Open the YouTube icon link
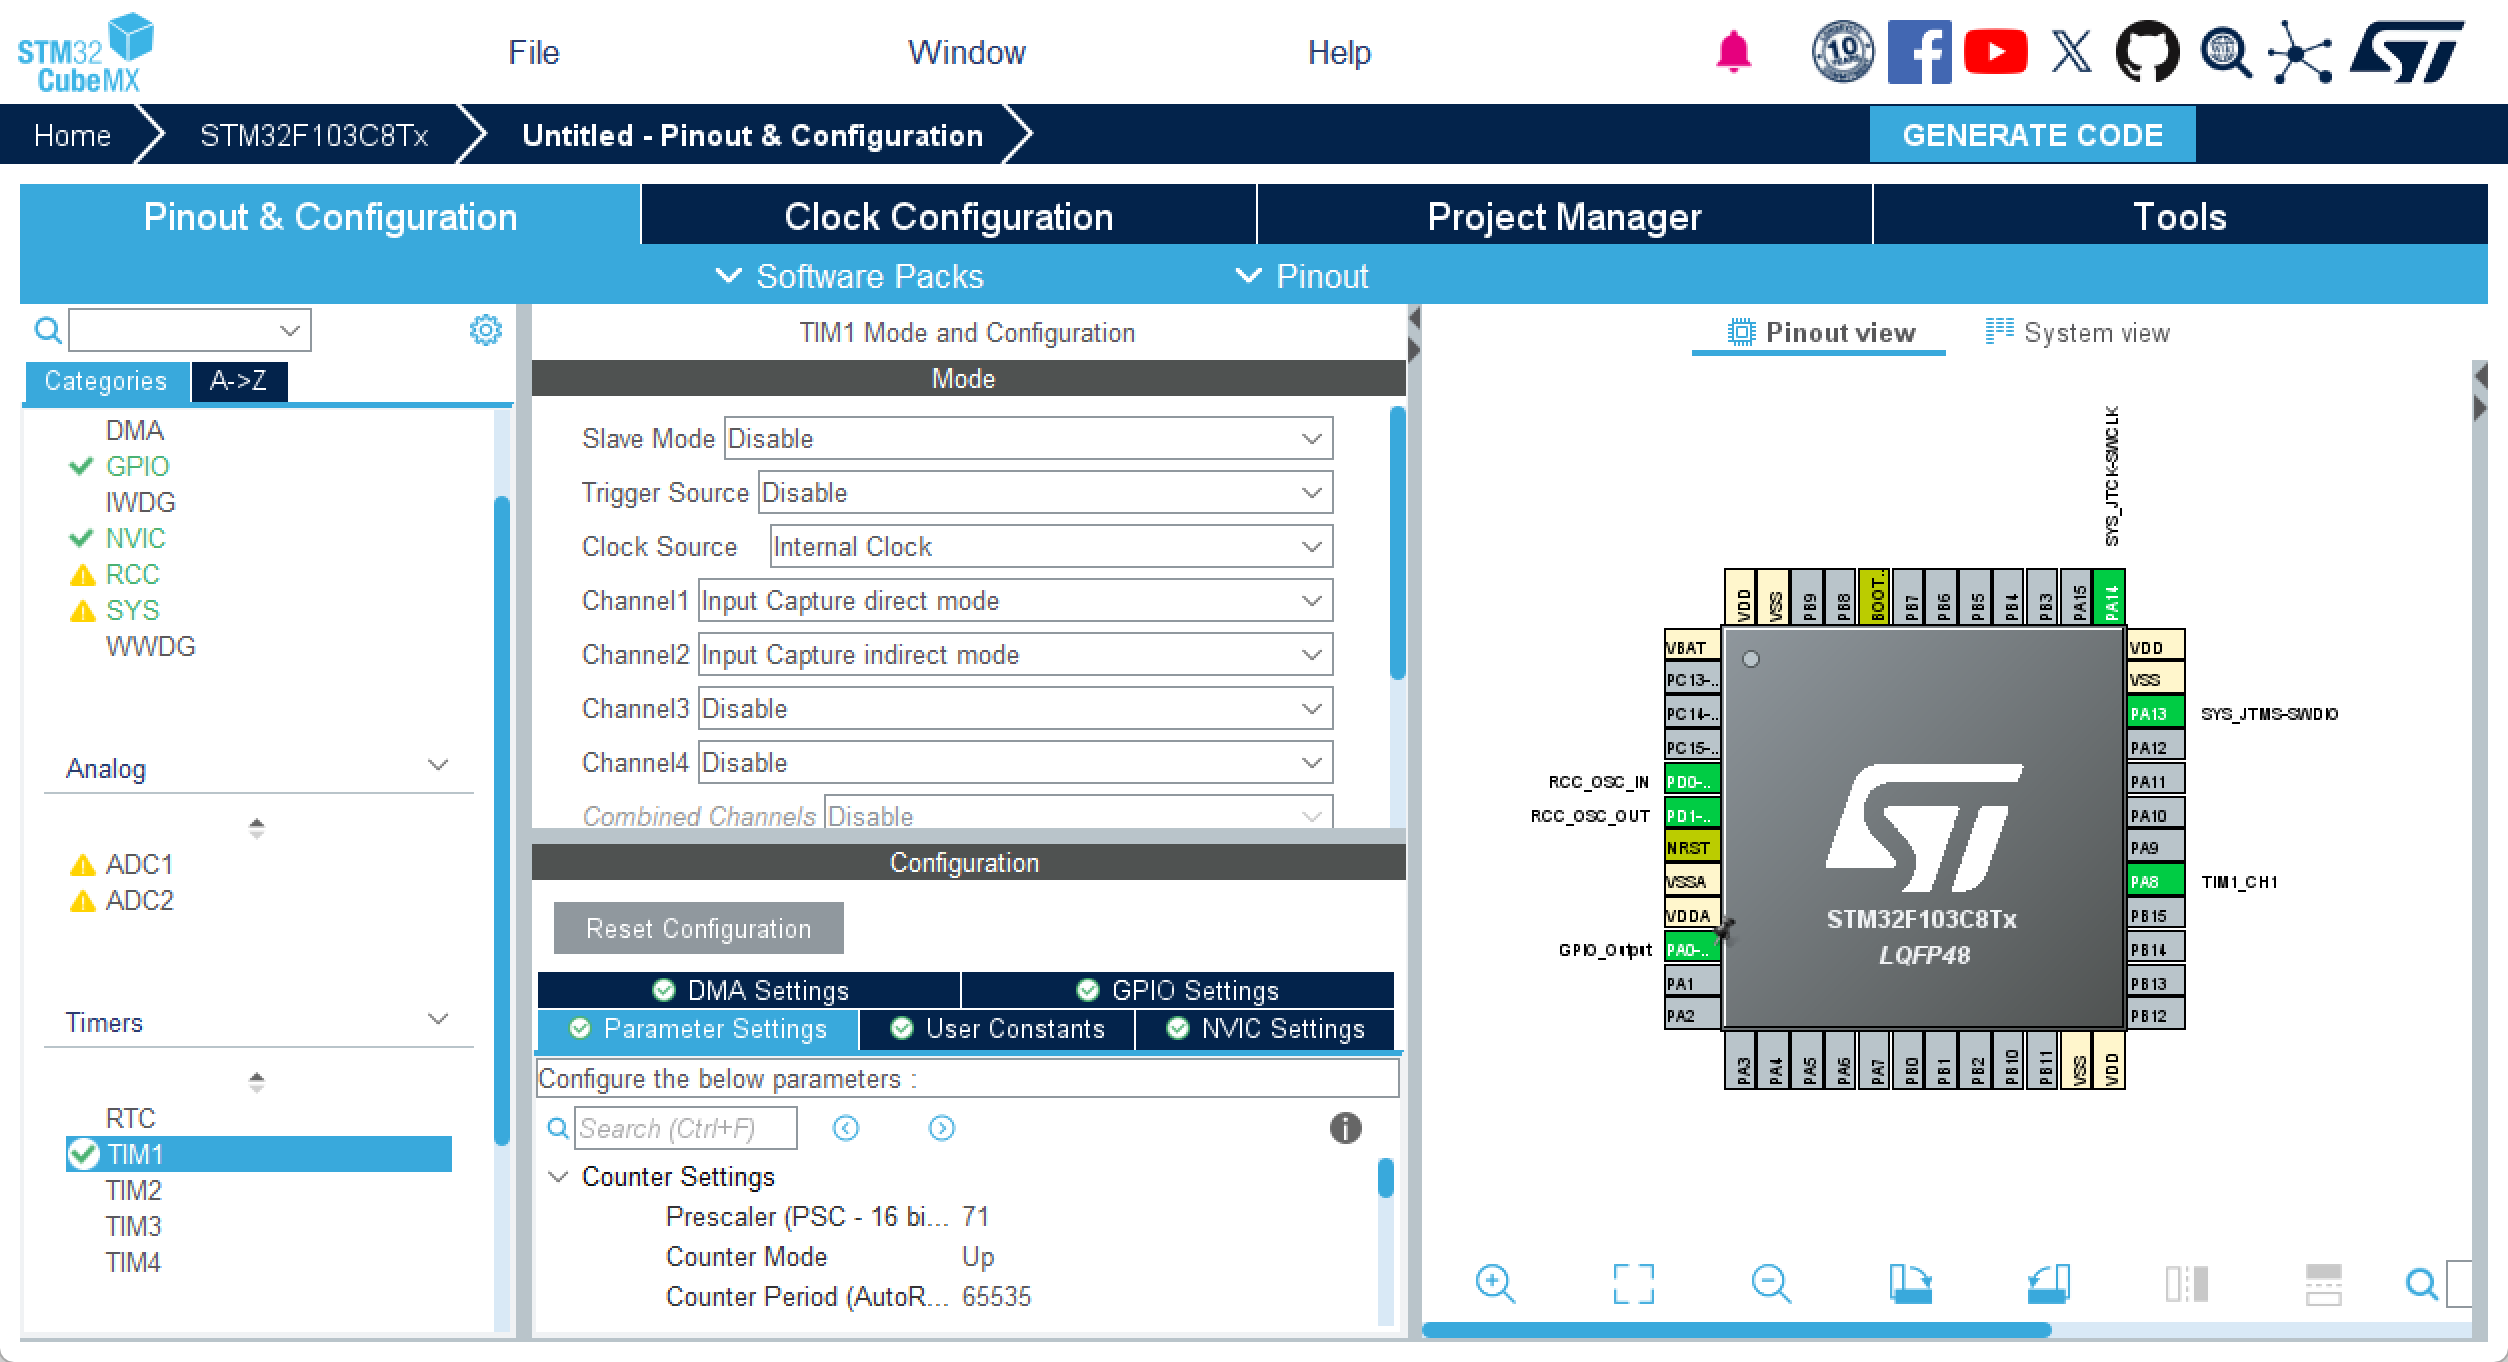This screenshot has height=1362, width=2508. click(1995, 51)
